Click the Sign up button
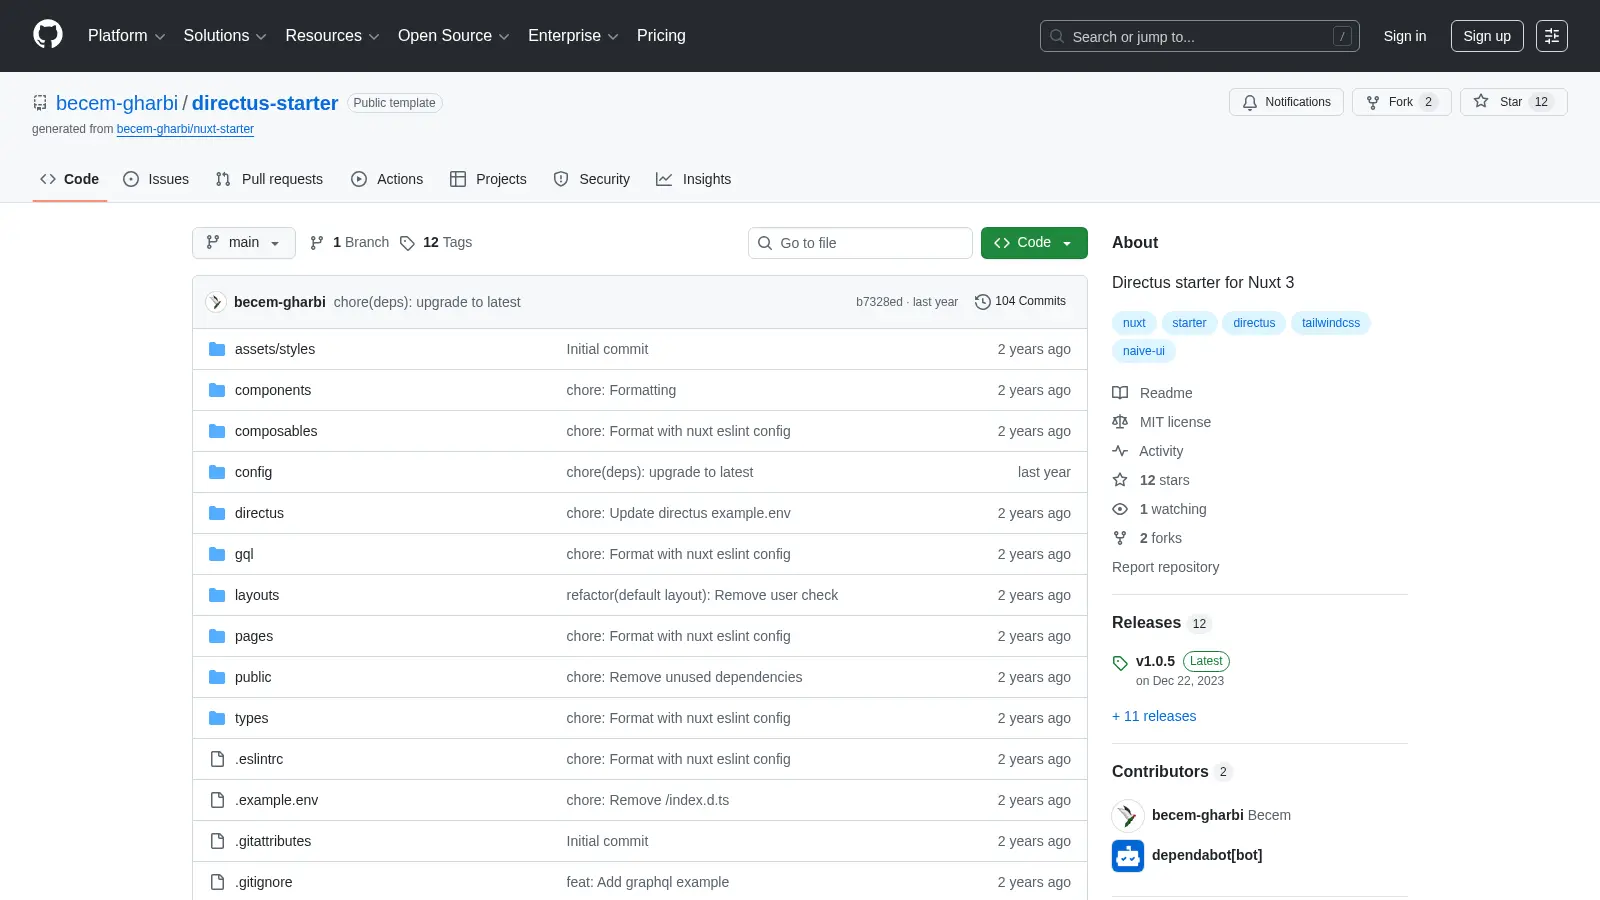Image resolution: width=1600 pixels, height=900 pixels. click(1487, 36)
